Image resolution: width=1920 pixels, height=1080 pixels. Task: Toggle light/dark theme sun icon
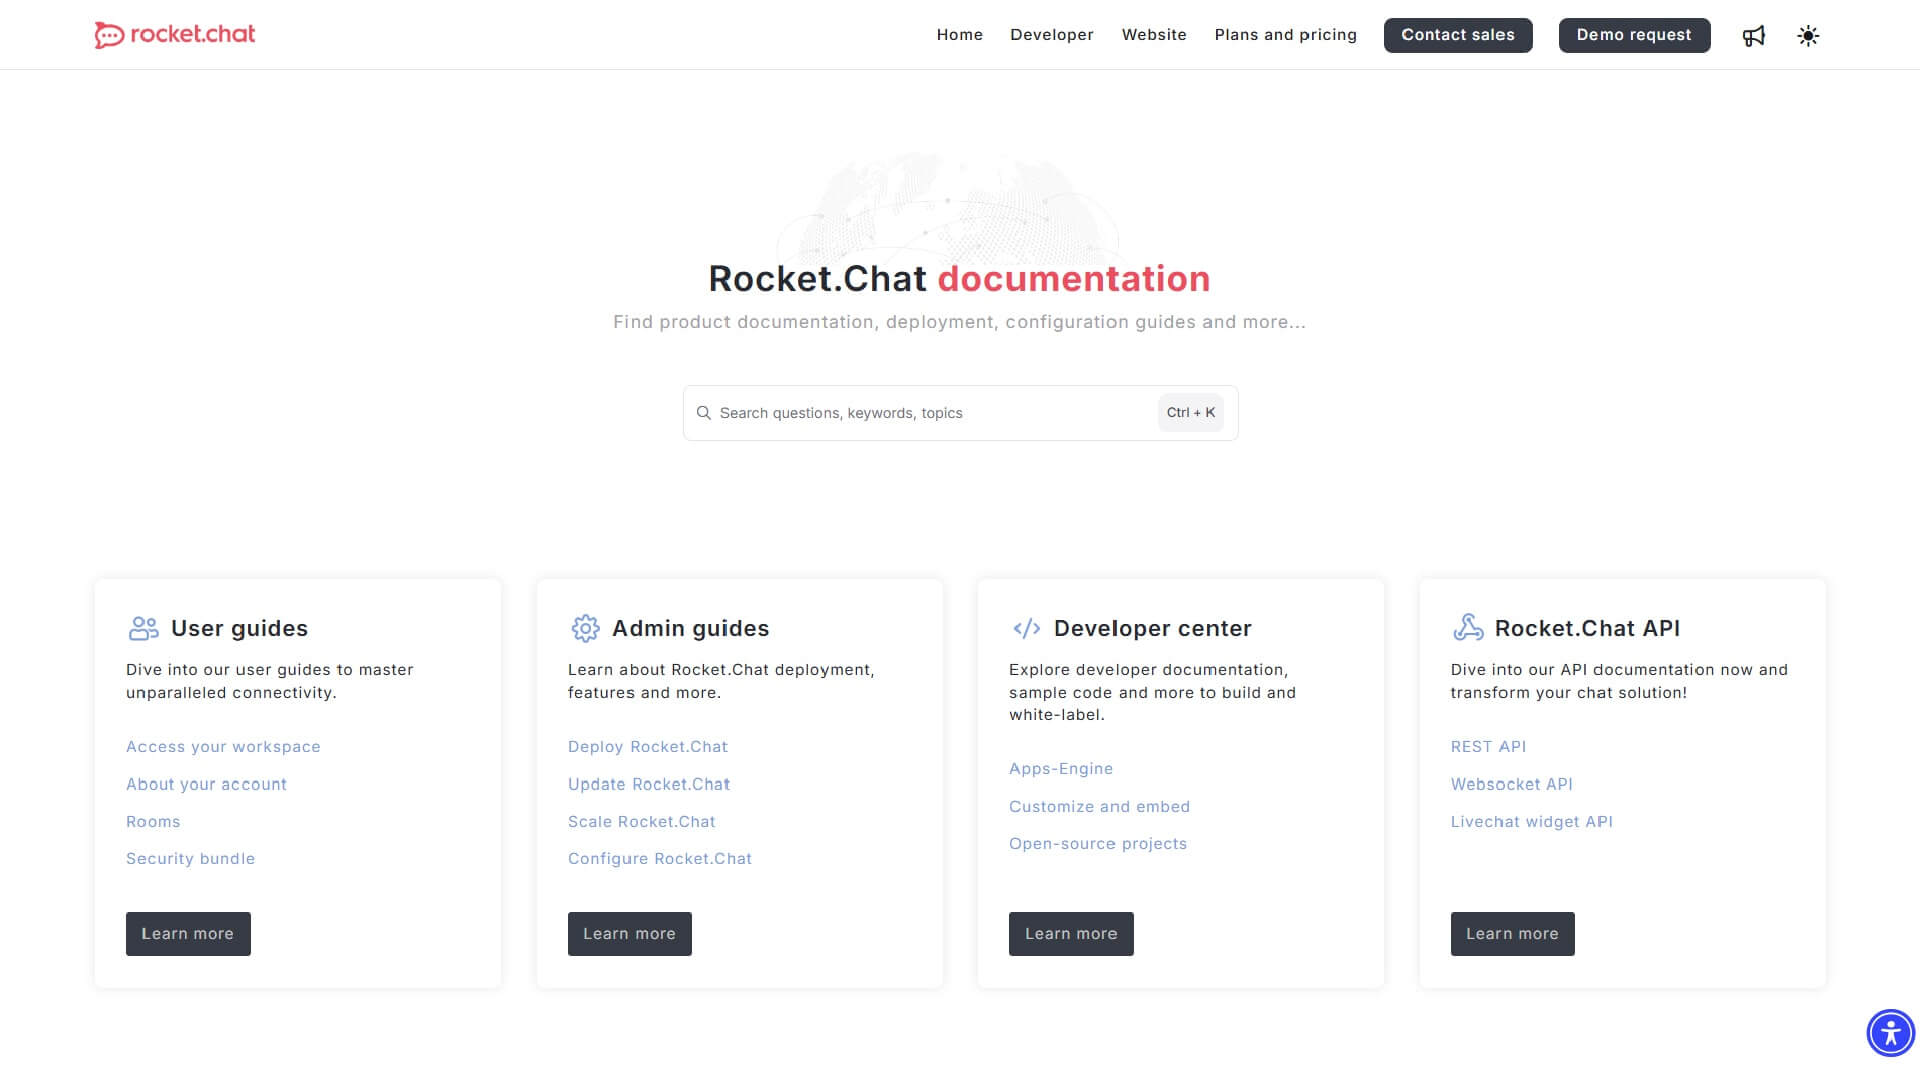pos(1808,36)
